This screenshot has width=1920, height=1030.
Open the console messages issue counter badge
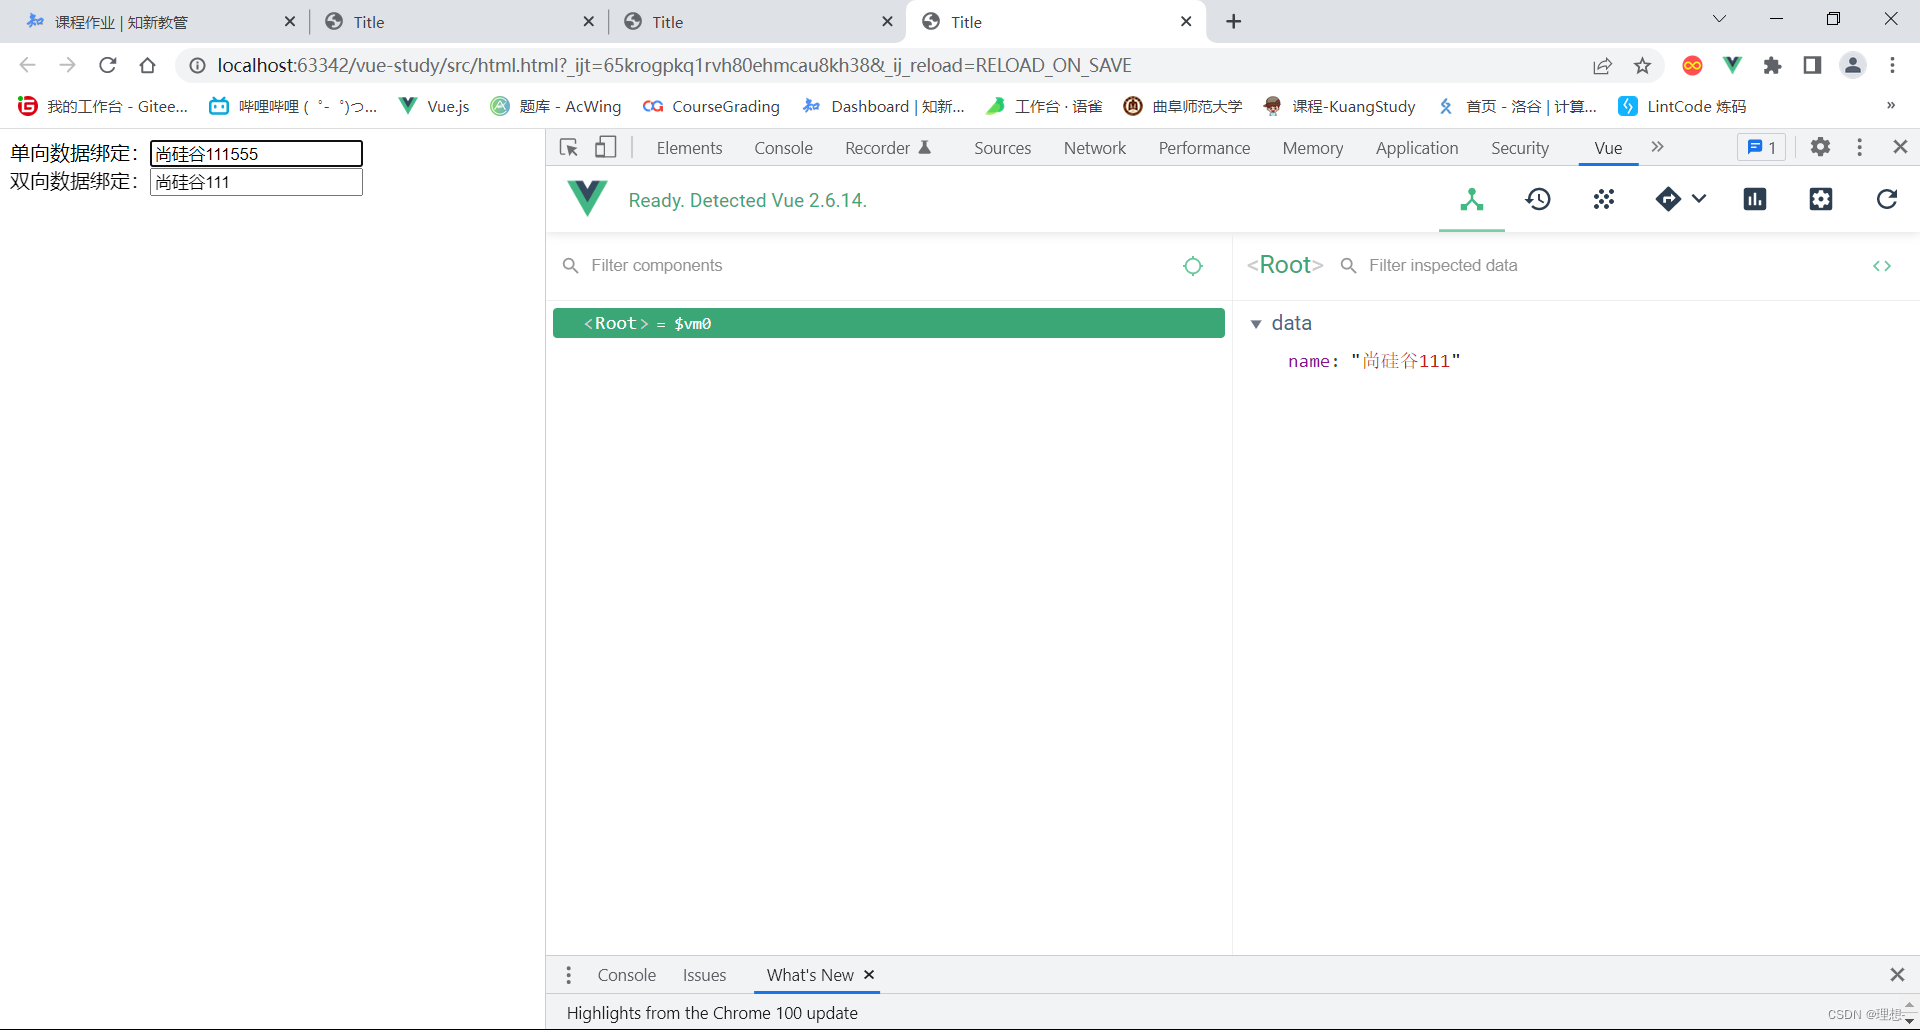pos(1761,147)
